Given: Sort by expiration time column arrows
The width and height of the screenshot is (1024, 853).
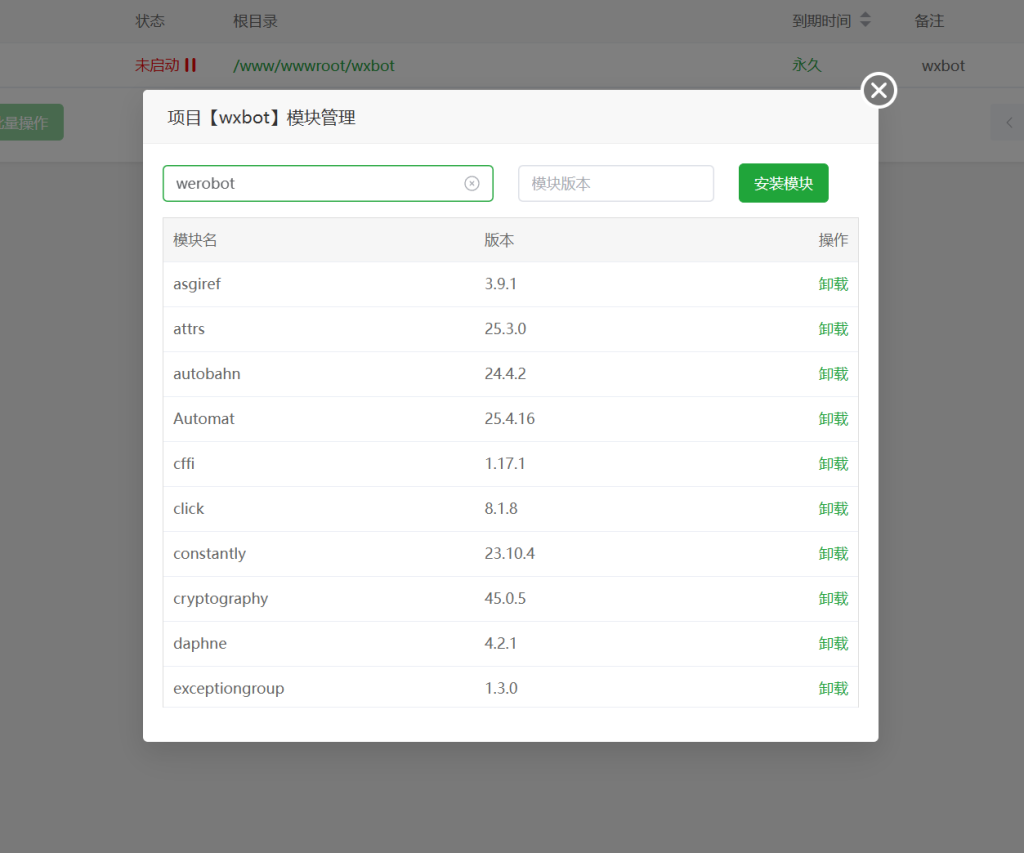Looking at the screenshot, I should tap(865, 20).
